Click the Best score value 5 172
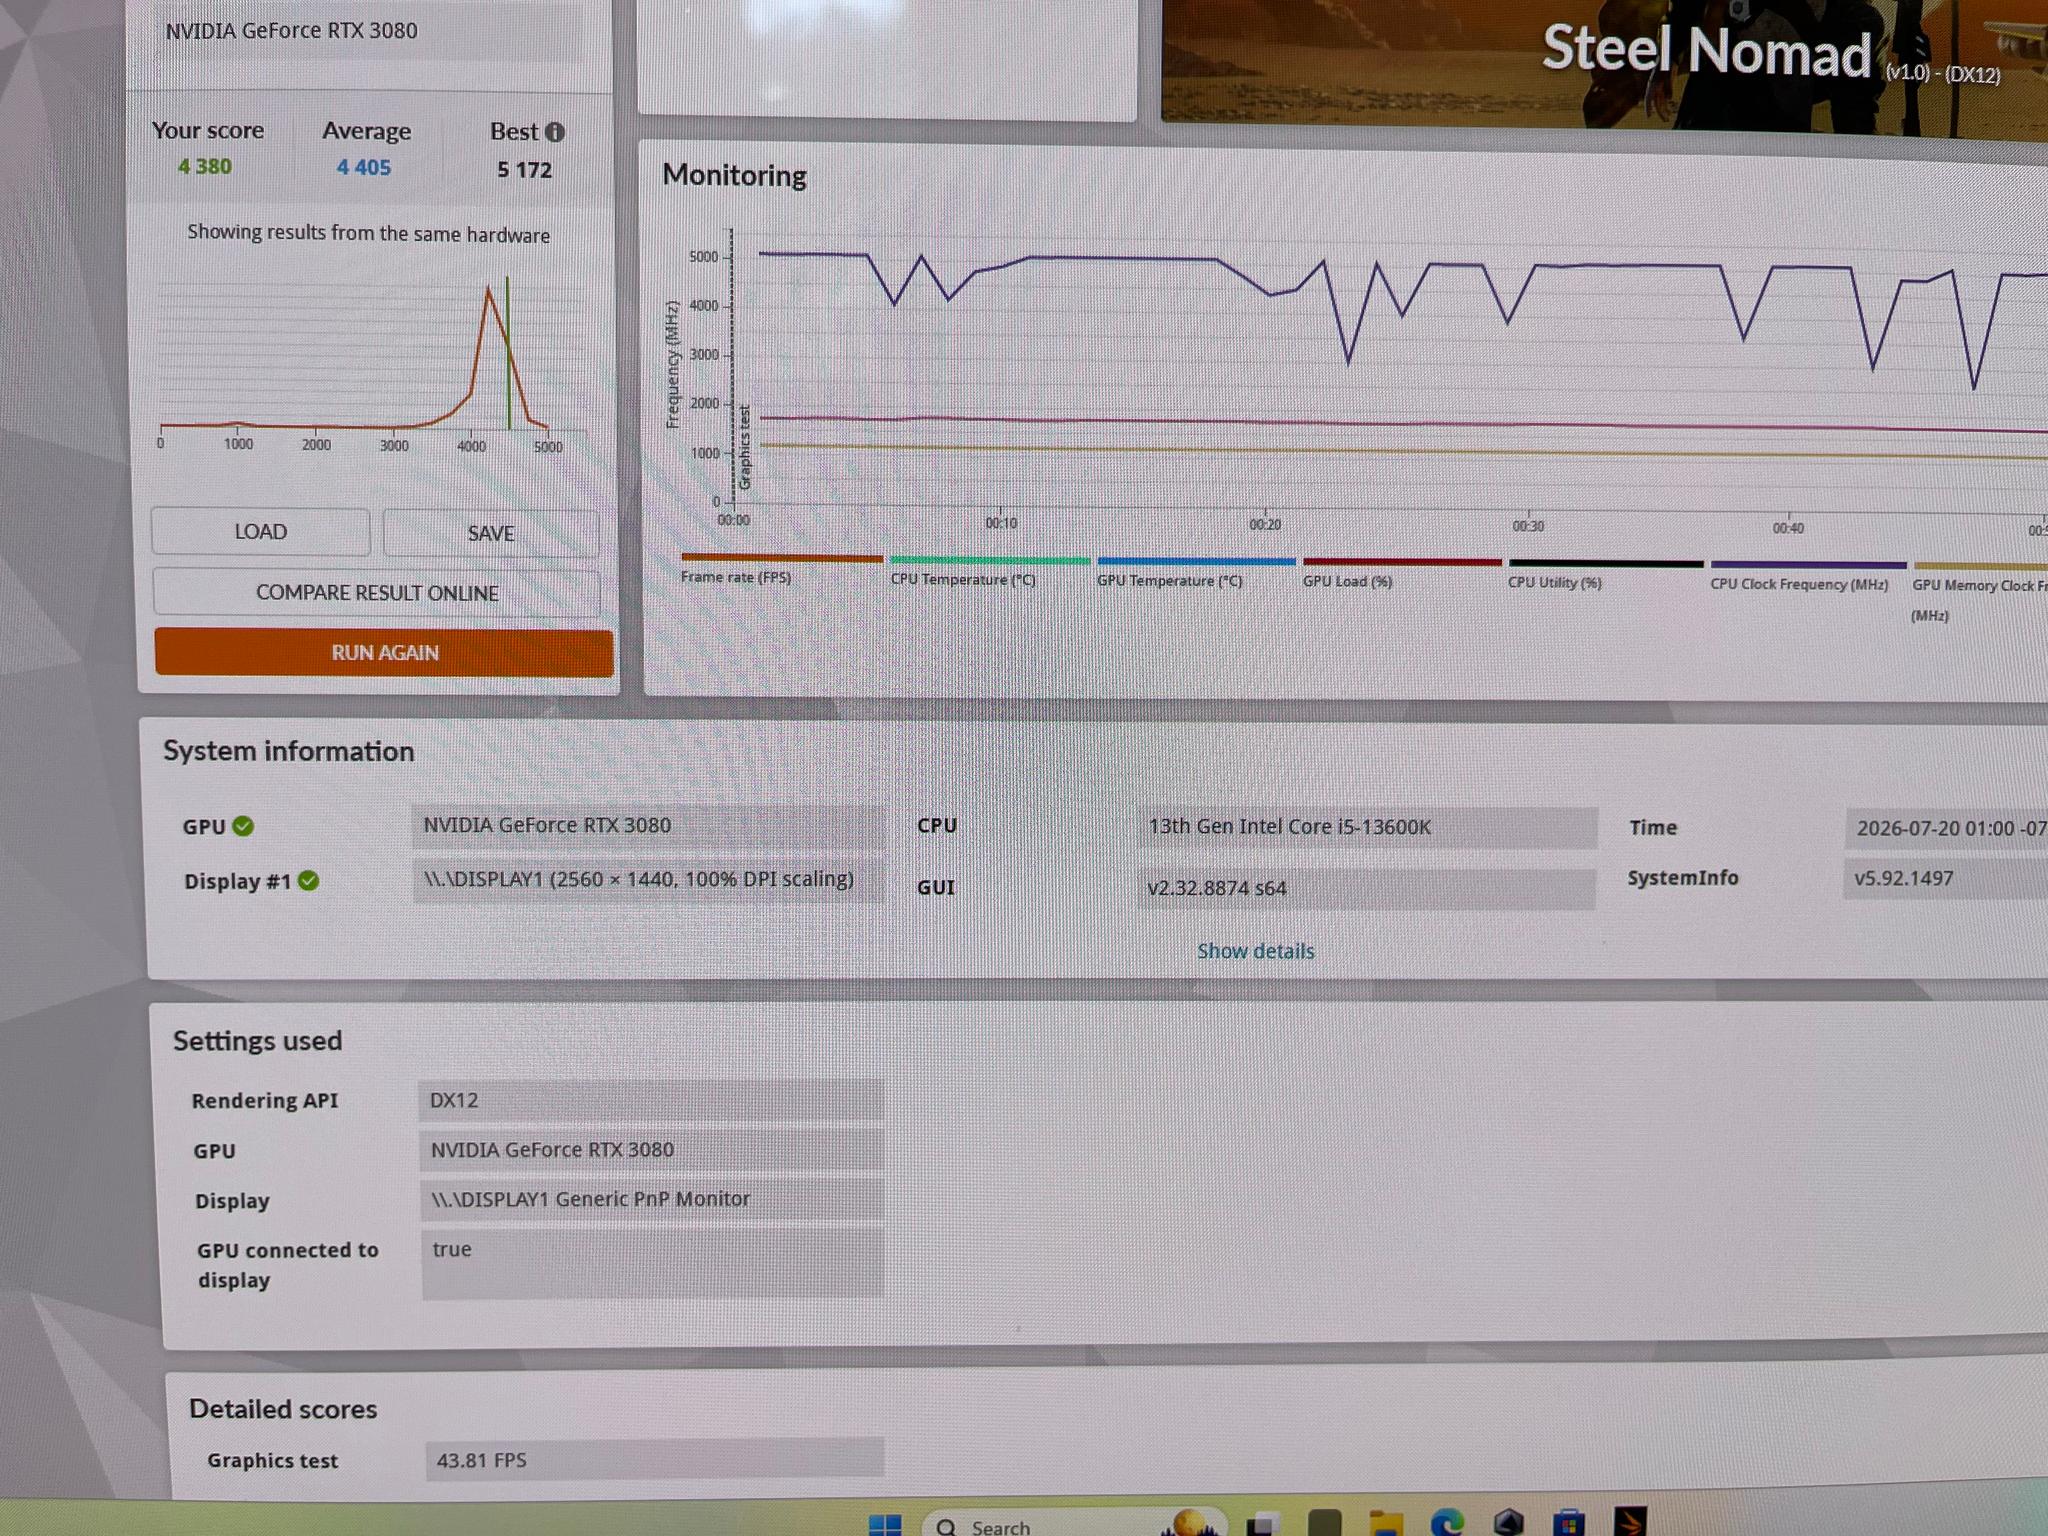 click(x=525, y=170)
